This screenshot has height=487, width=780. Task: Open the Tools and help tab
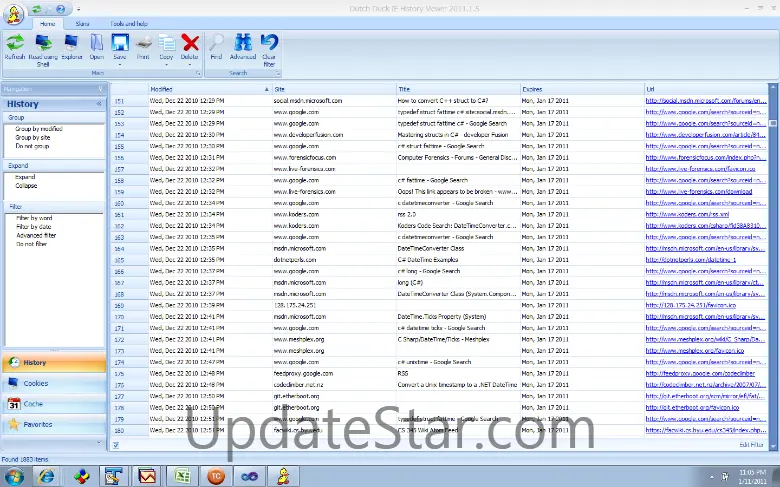tap(129, 23)
